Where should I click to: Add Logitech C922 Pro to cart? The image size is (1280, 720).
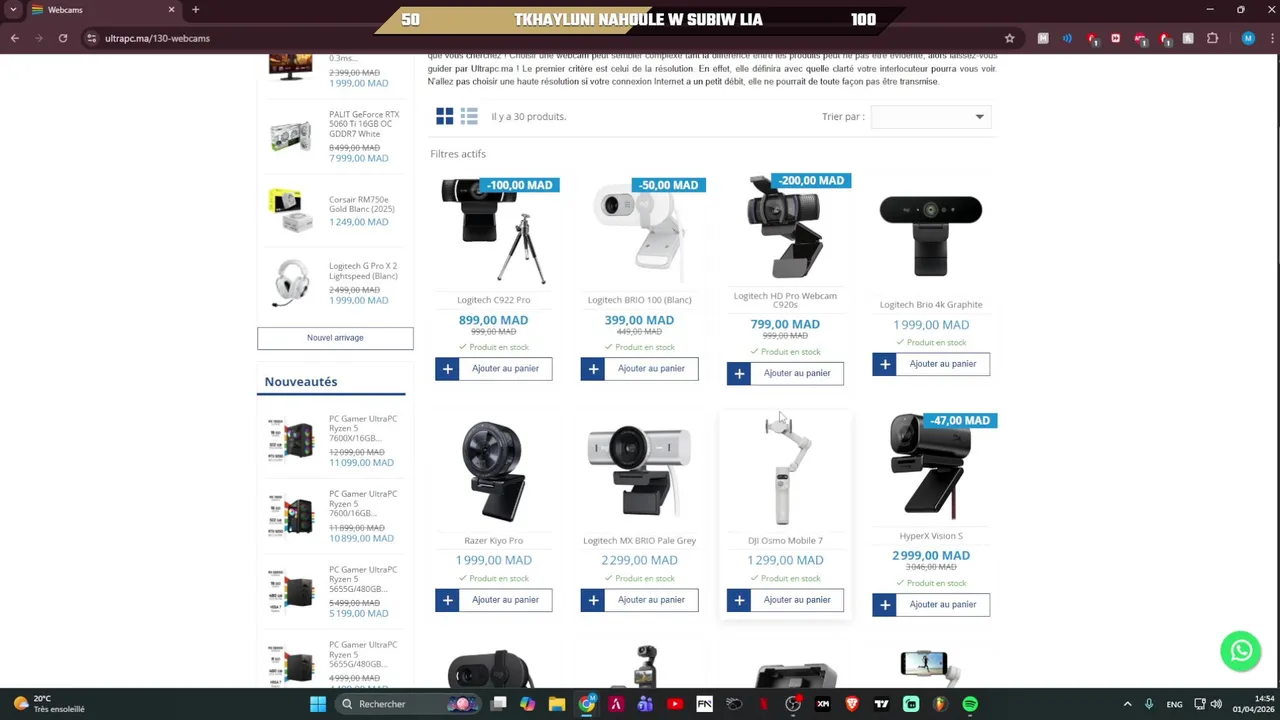tap(494, 368)
